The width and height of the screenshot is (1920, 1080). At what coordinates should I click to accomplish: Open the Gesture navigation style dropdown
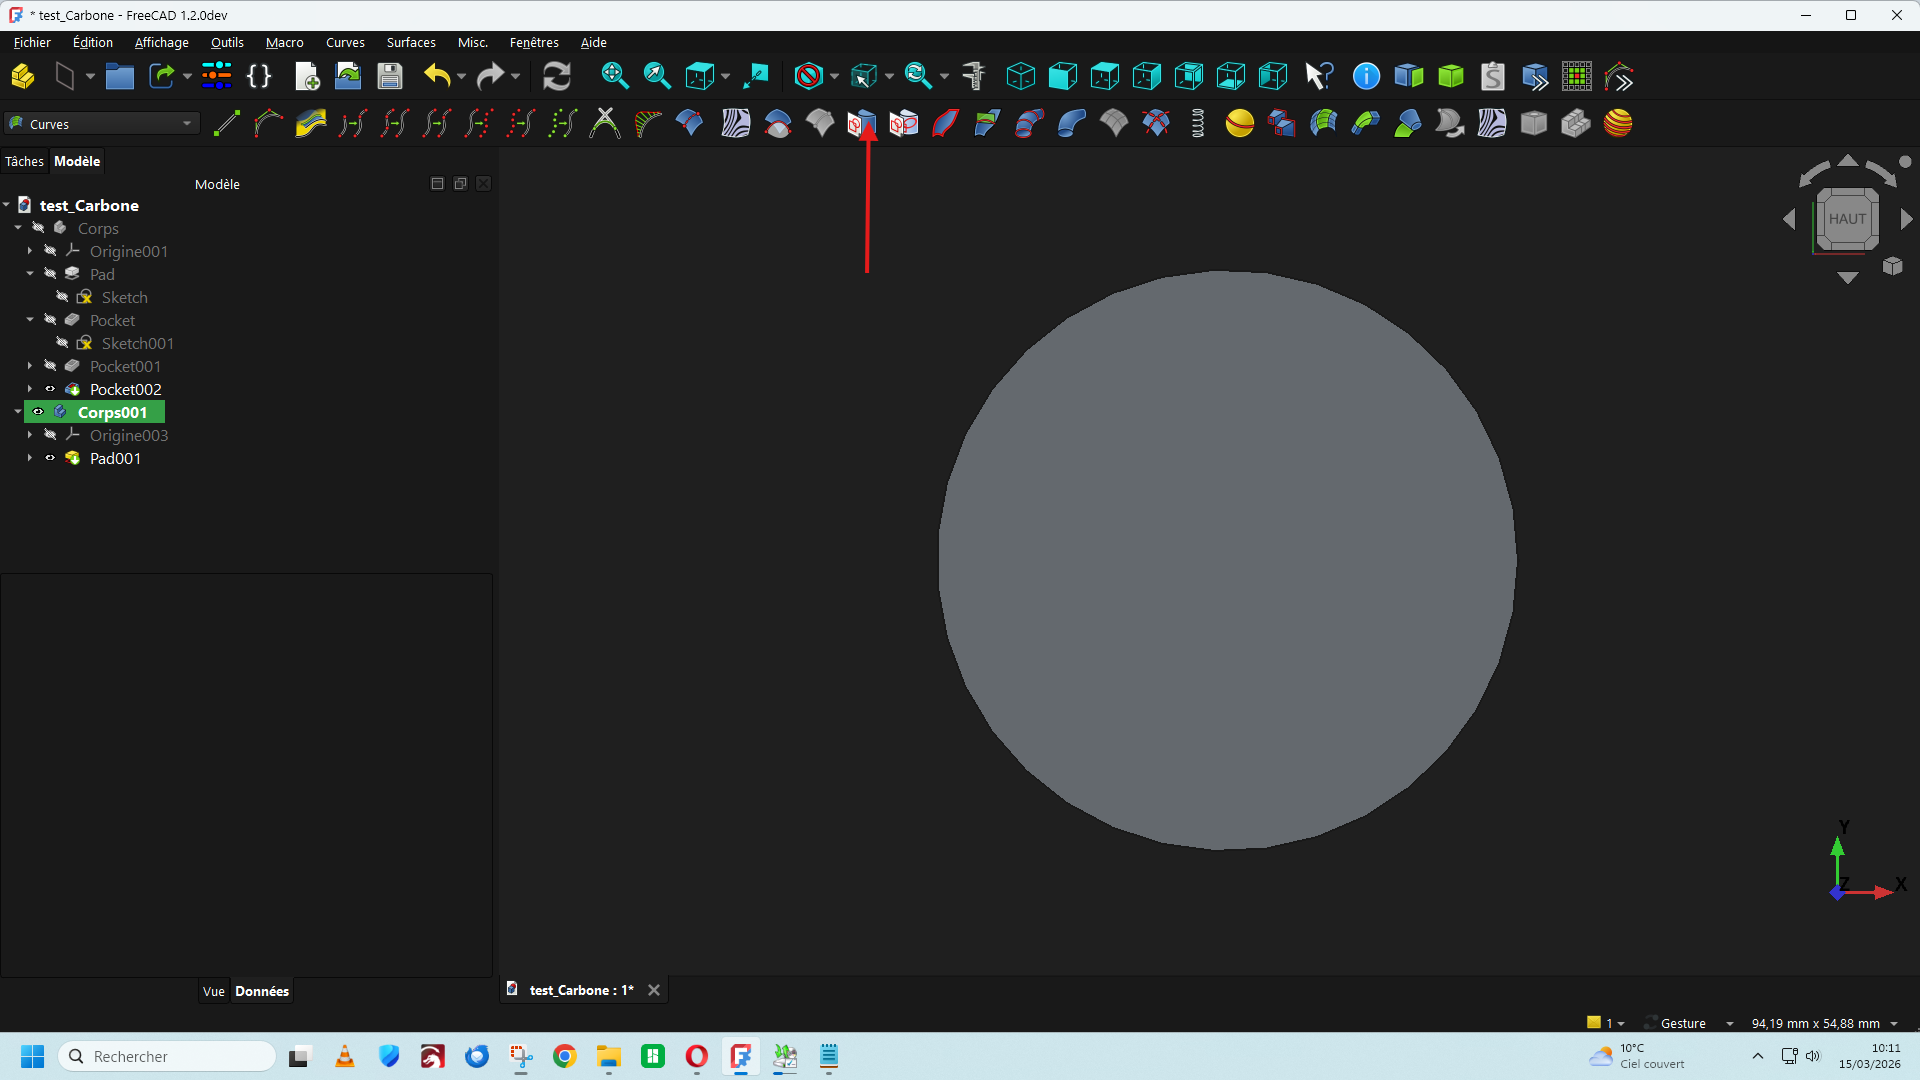click(1689, 1023)
